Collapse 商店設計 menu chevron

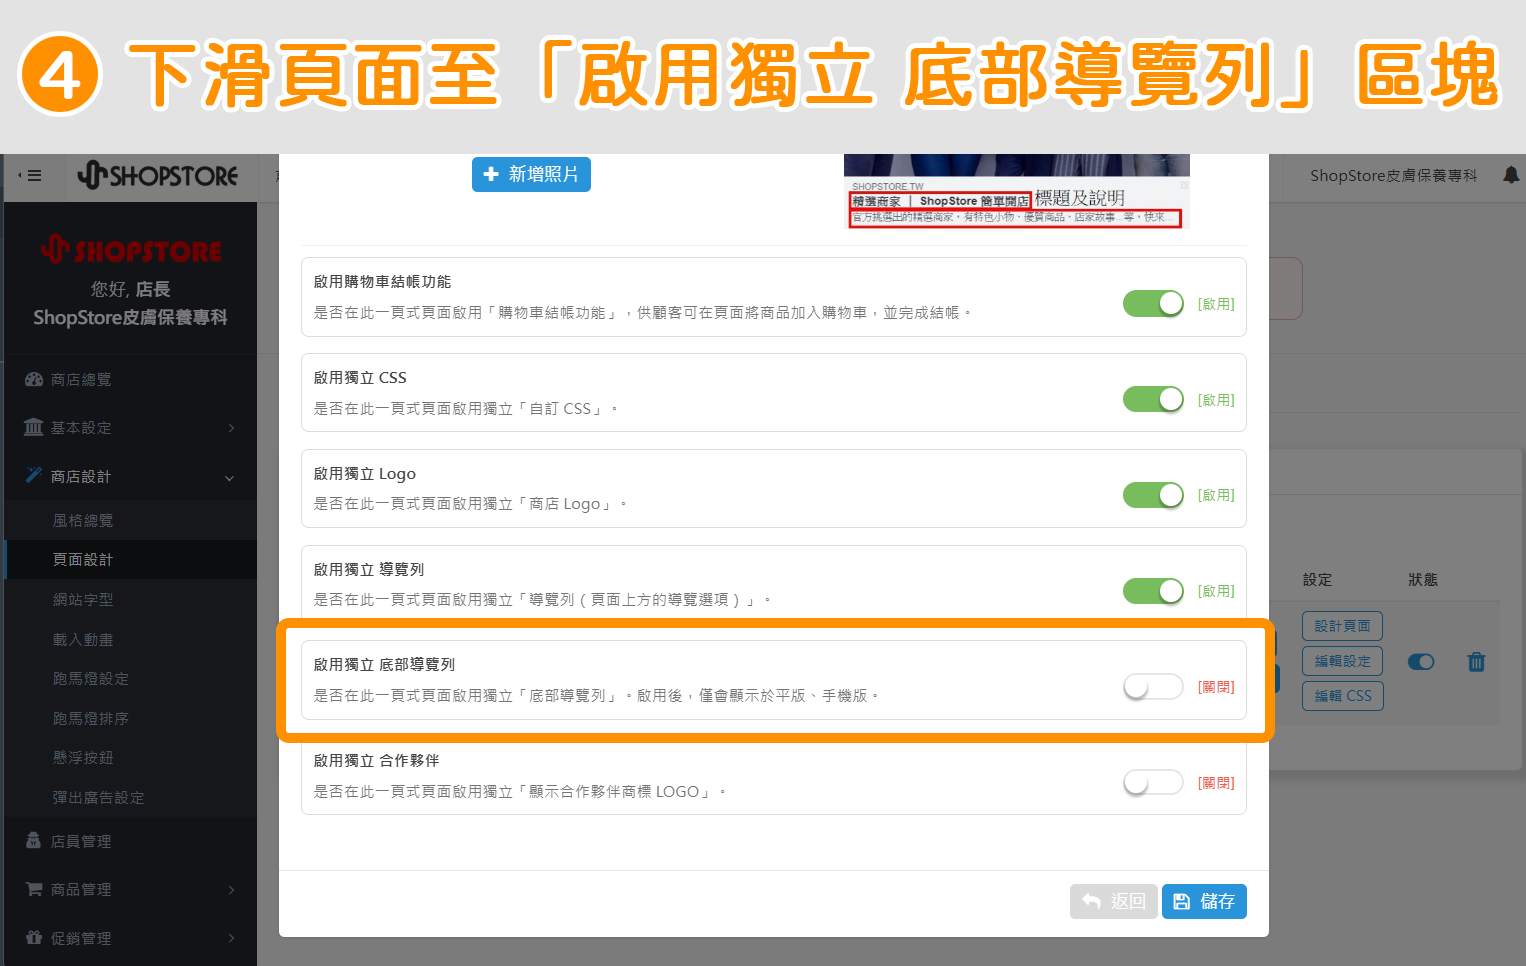pyautogui.click(x=230, y=478)
